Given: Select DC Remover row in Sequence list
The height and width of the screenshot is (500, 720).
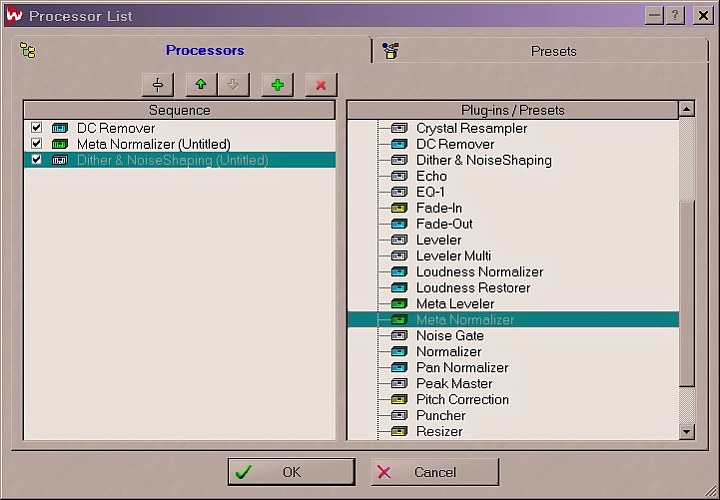Looking at the screenshot, I should [x=180, y=128].
